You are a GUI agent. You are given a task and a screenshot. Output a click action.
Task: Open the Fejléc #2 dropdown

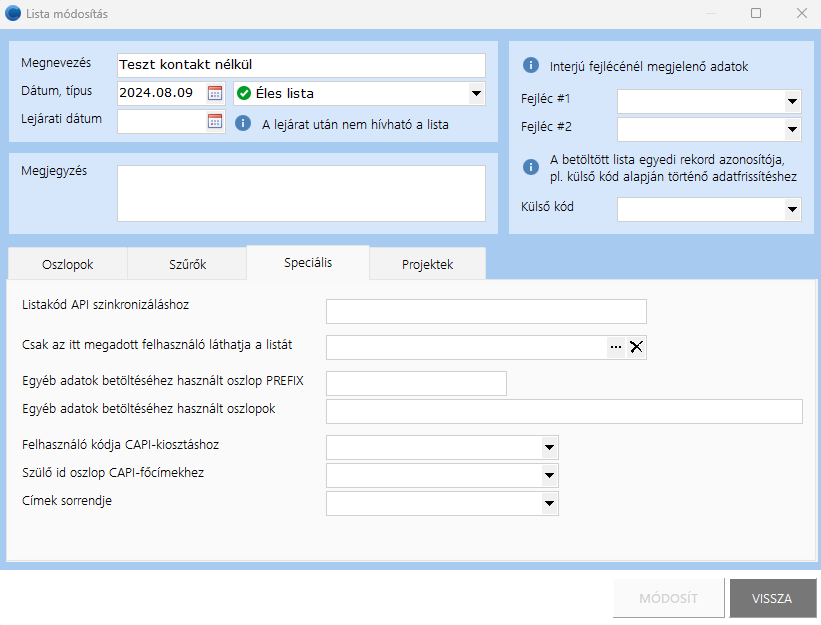point(792,129)
